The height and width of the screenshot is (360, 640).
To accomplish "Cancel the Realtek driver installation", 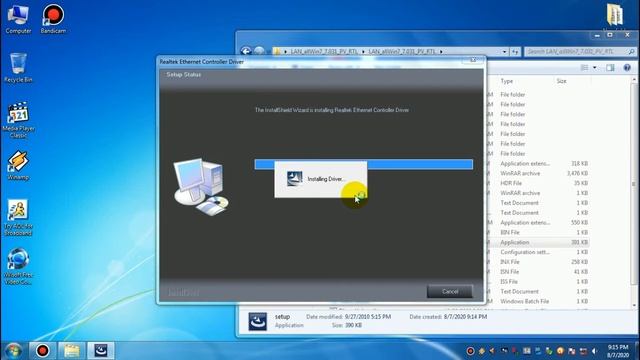I will click(x=450, y=291).
